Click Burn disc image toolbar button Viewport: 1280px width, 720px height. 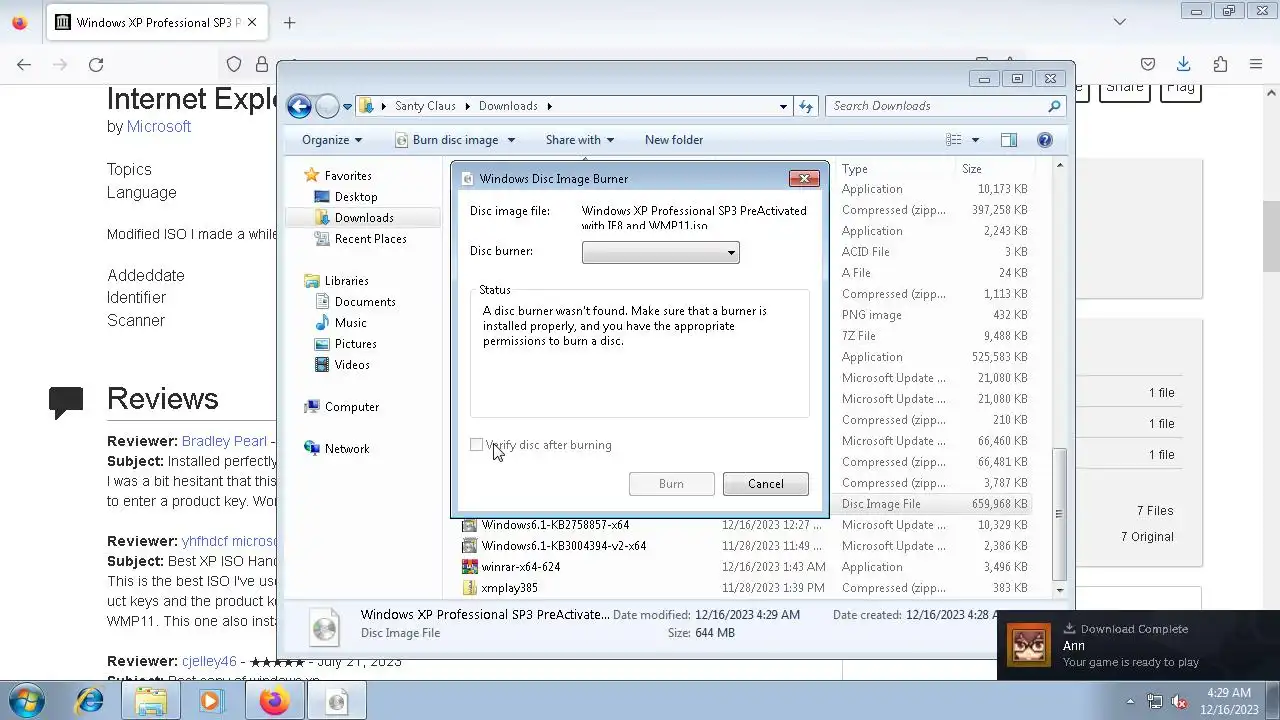coord(446,140)
